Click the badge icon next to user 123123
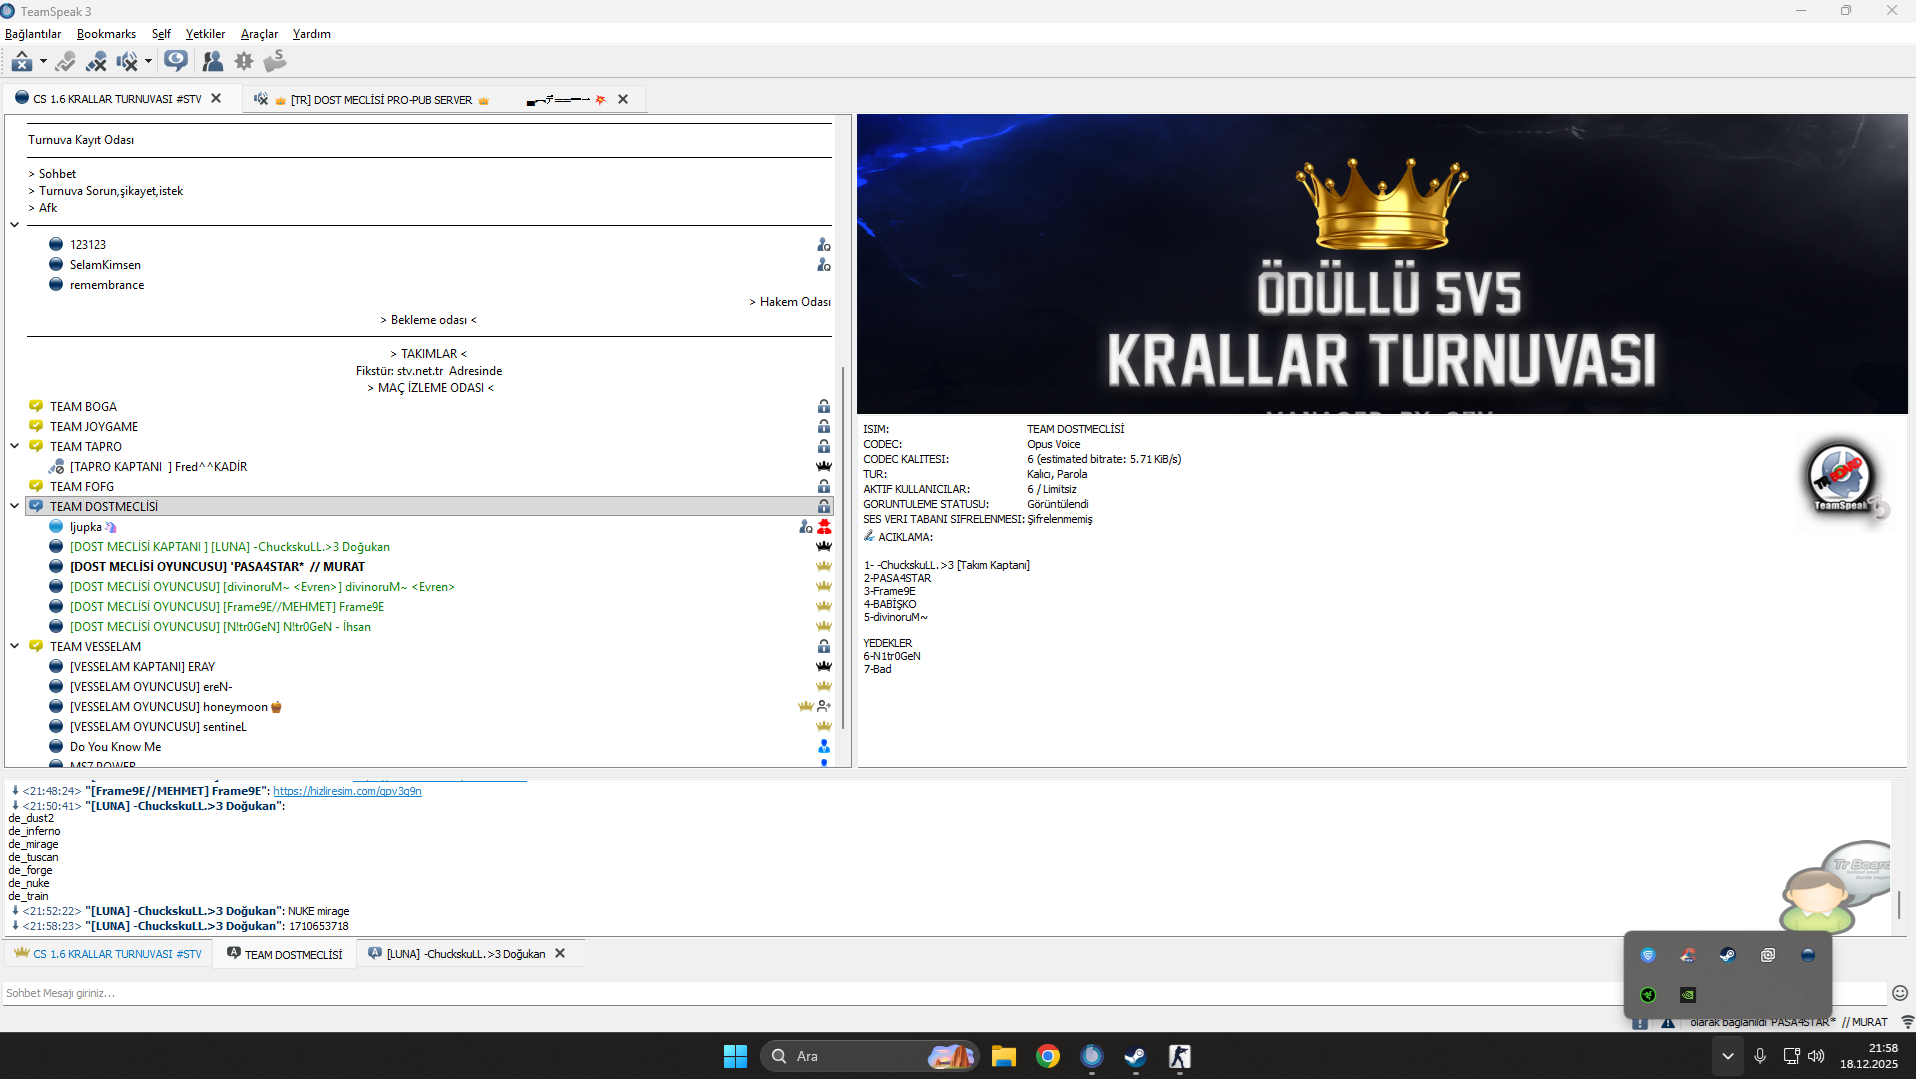The image size is (1916, 1079). click(824, 245)
